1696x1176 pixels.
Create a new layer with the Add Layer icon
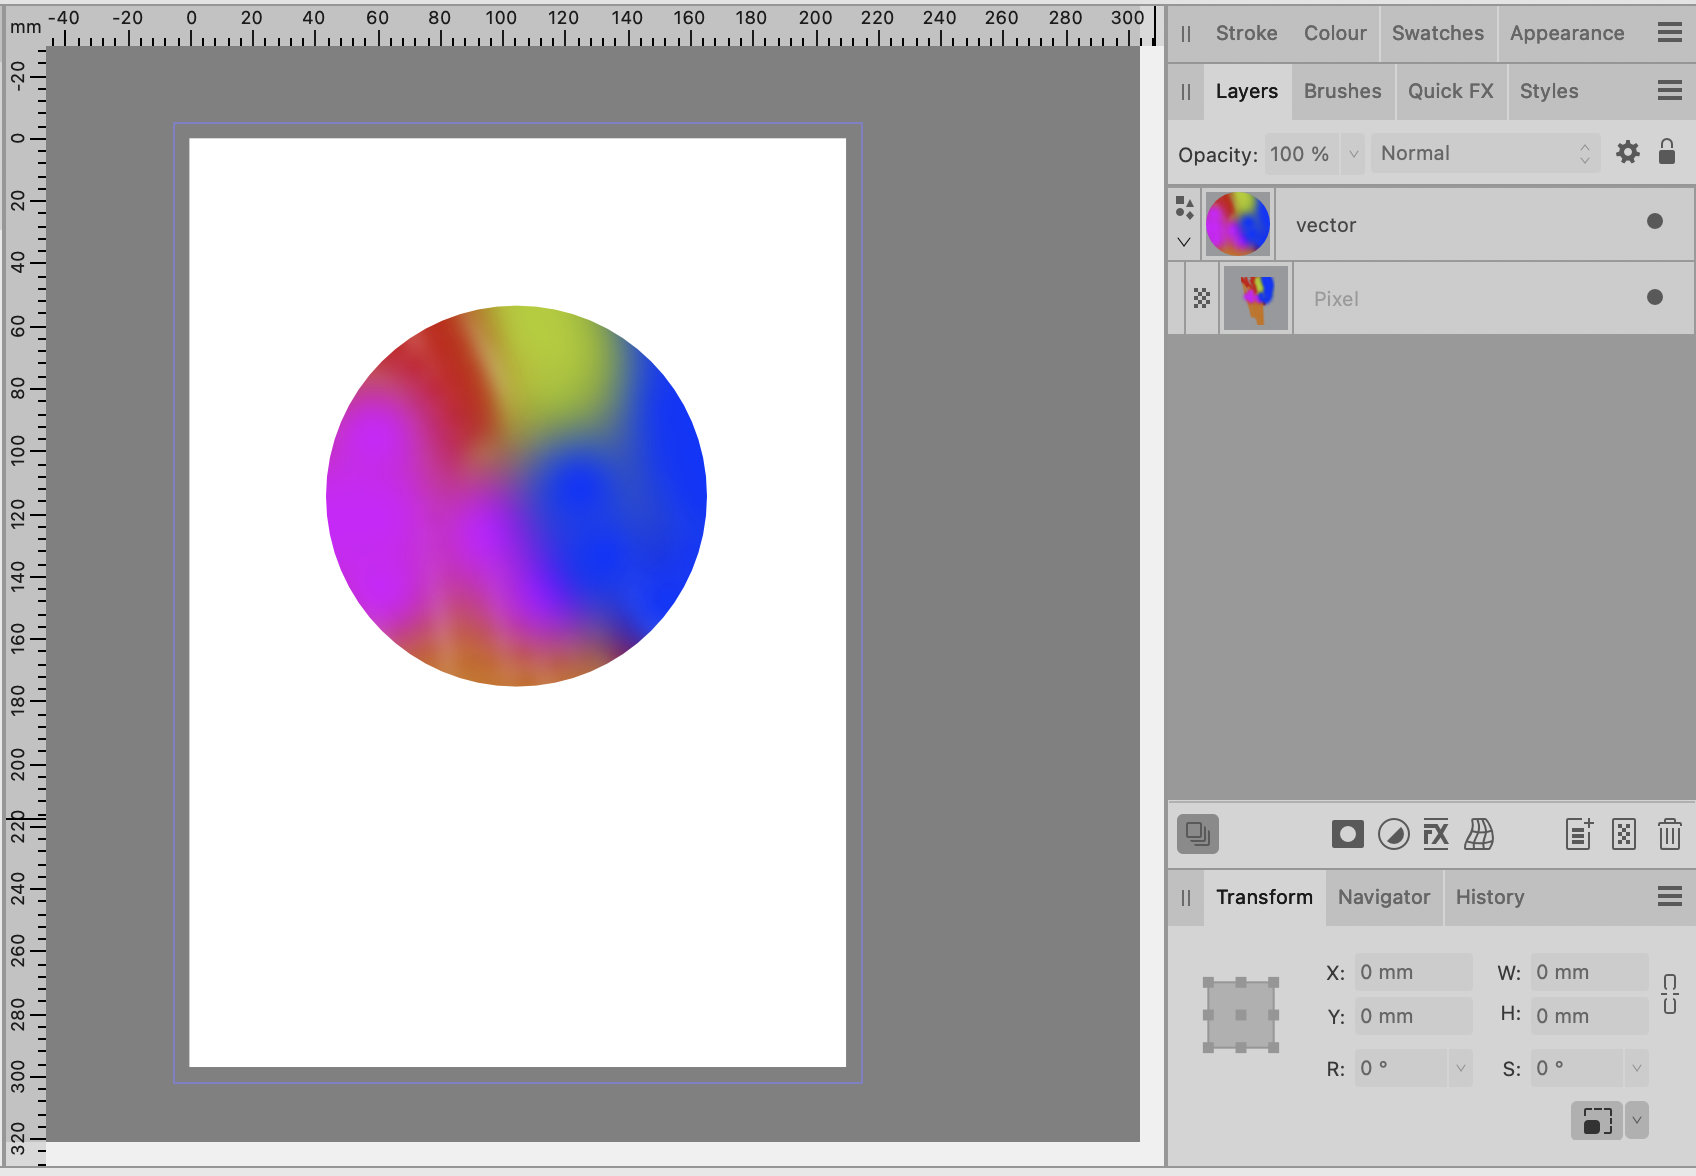click(x=1578, y=835)
